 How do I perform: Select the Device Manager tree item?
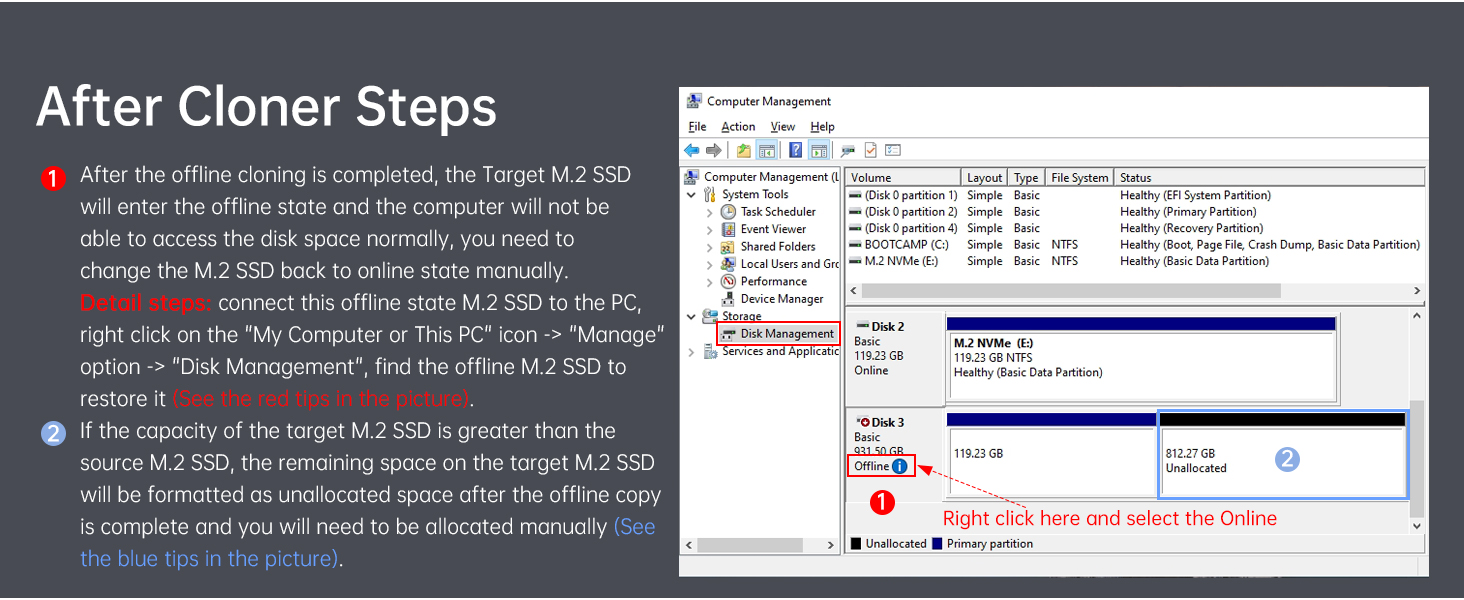[x=782, y=298]
